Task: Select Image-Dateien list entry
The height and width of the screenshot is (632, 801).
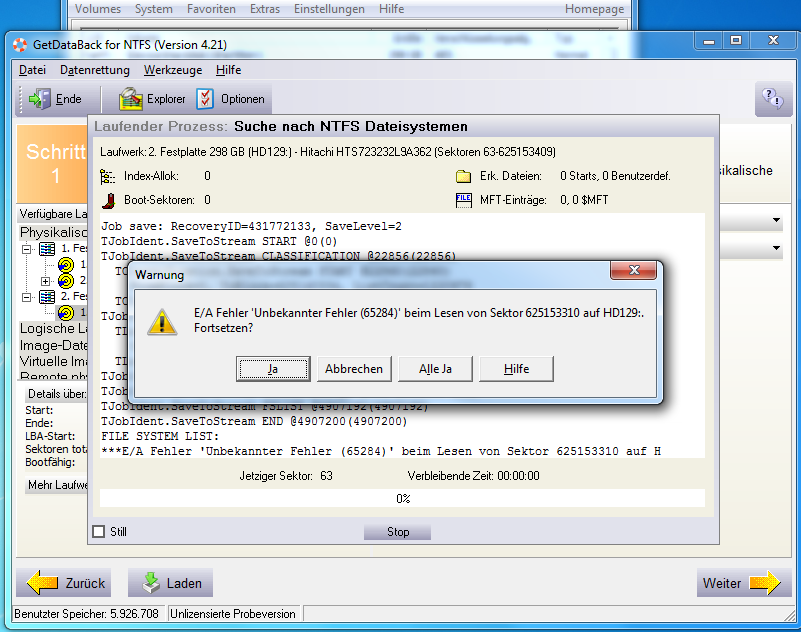Action: point(54,345)
